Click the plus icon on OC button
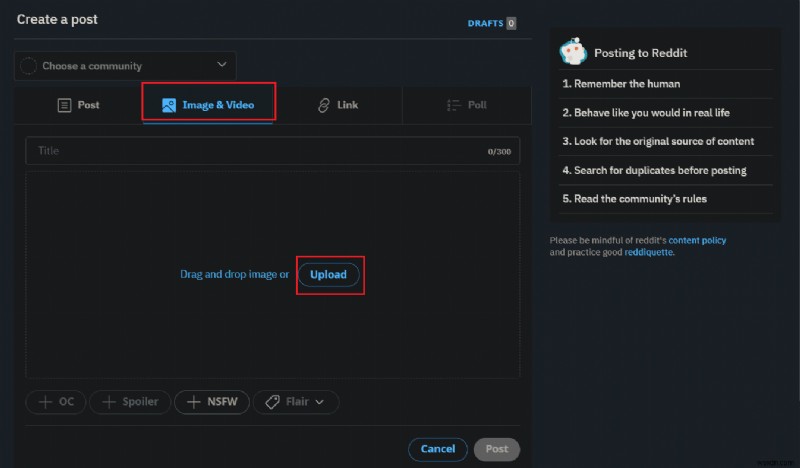The height and width of the screenshot is (468, 800). coord(45,402)
